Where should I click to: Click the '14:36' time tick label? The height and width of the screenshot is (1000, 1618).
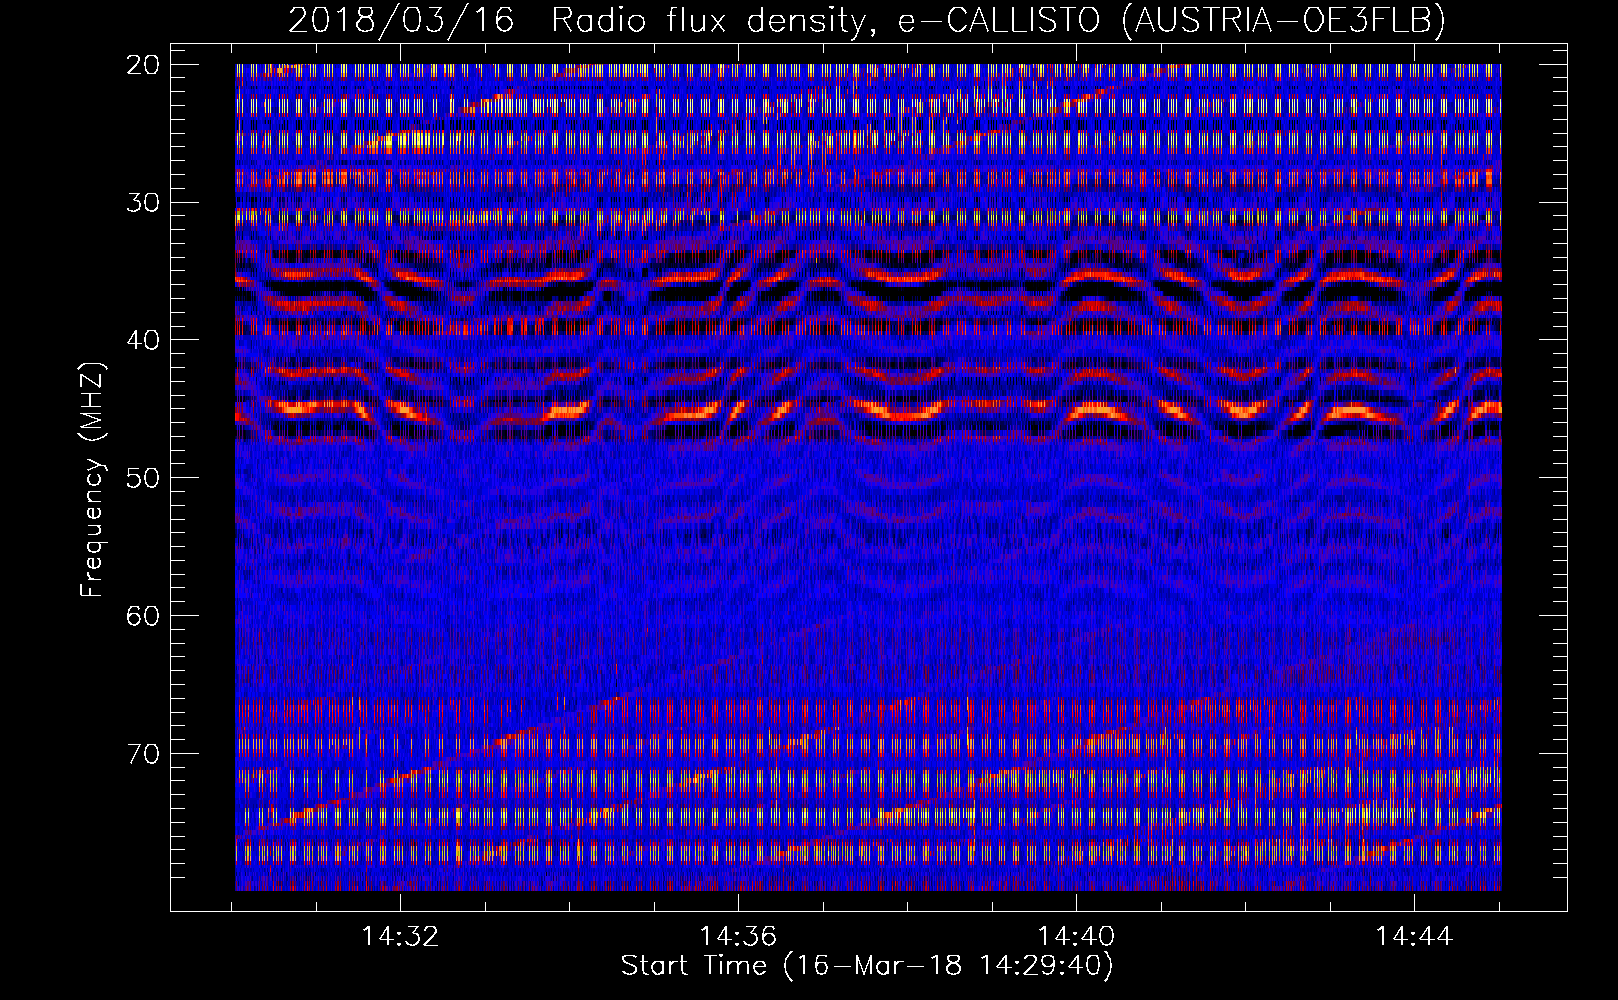(x=738, y=937)
